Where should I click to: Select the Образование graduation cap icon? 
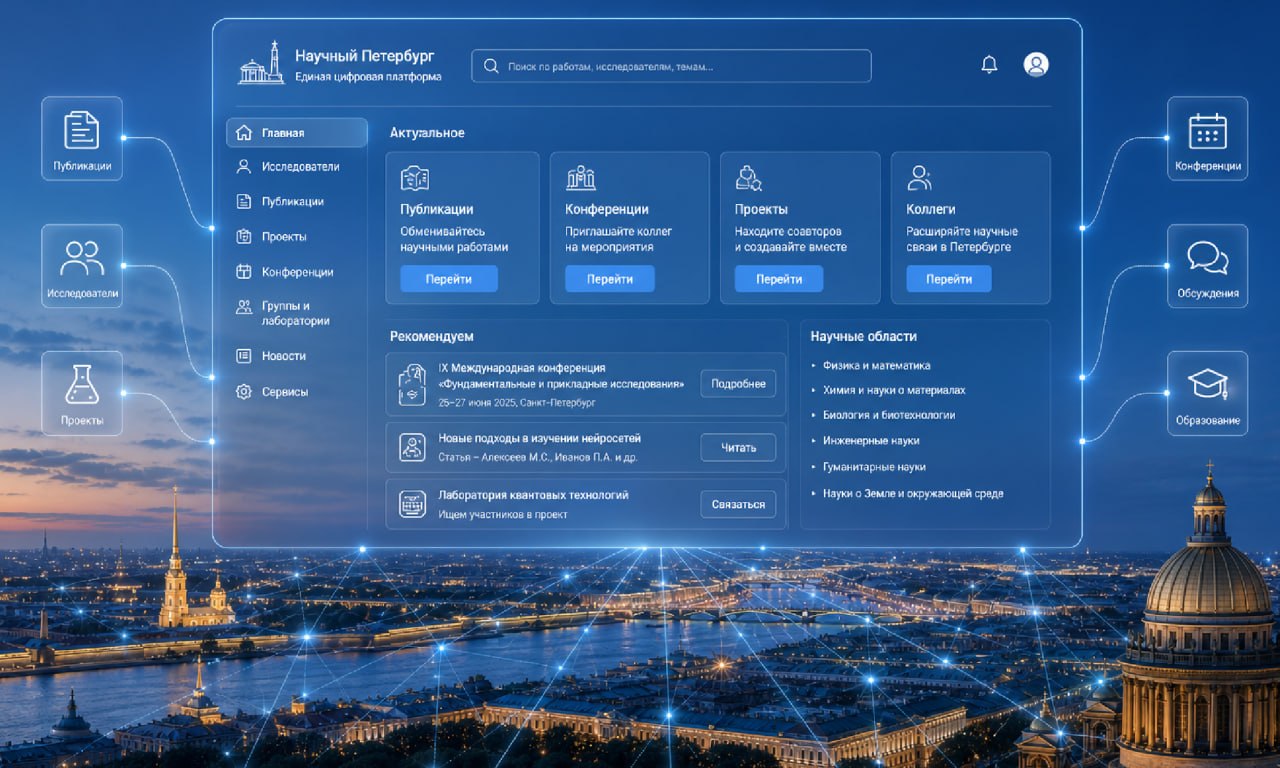pyautogui.click(x=1207, y=384)
